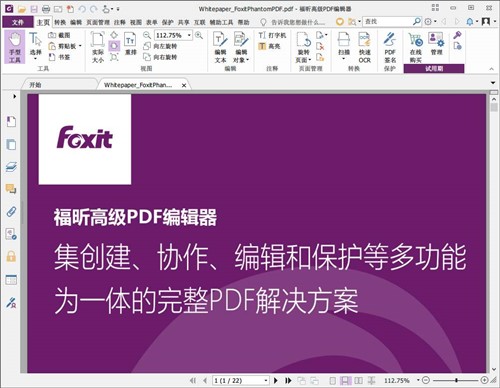500x388 pixels.
Task: Click status bar zoom-in plus button
Action: (x=485, y=380)
